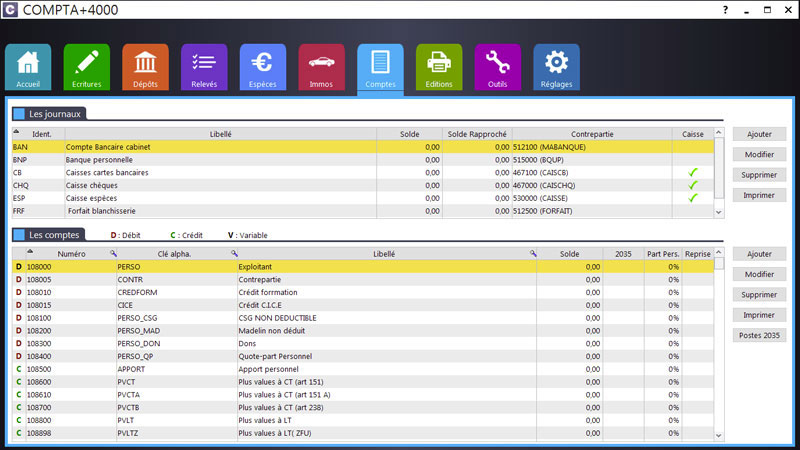The image size is (800, 450).
Task: Toggle Caisse checkmark for ESP journal
Action: [x=692, y=198]
